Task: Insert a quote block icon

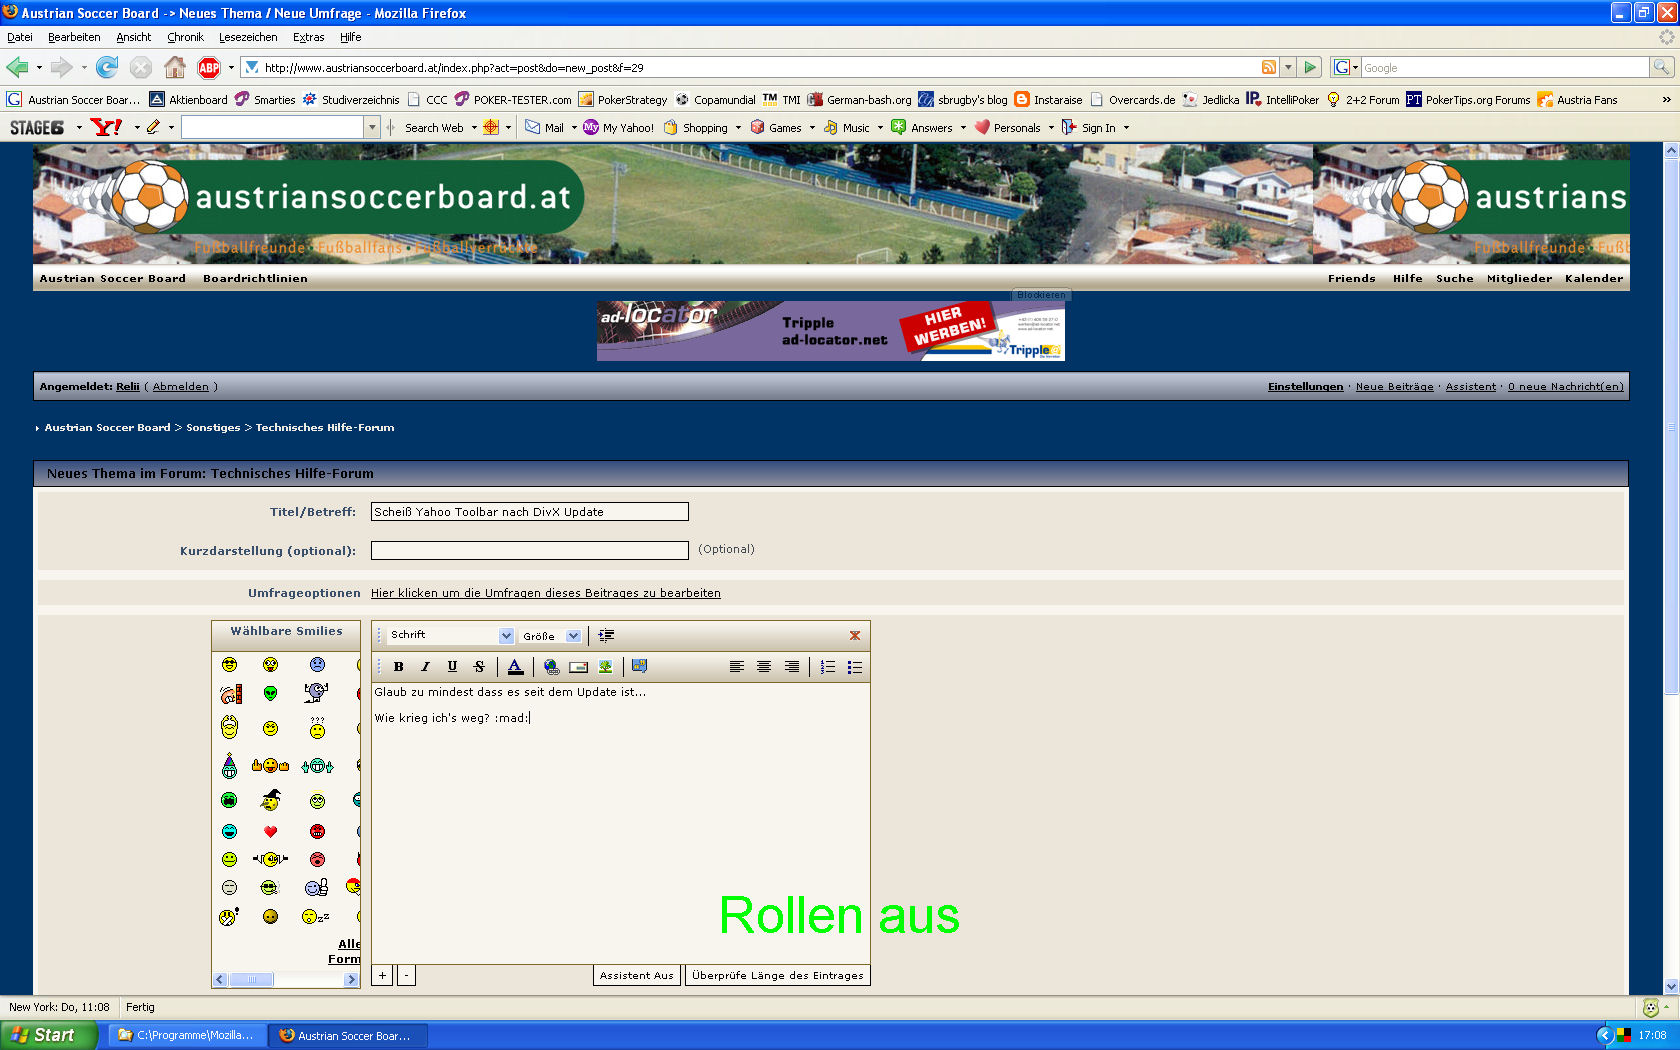Action: pyautogui.click(x=640, y=666)
